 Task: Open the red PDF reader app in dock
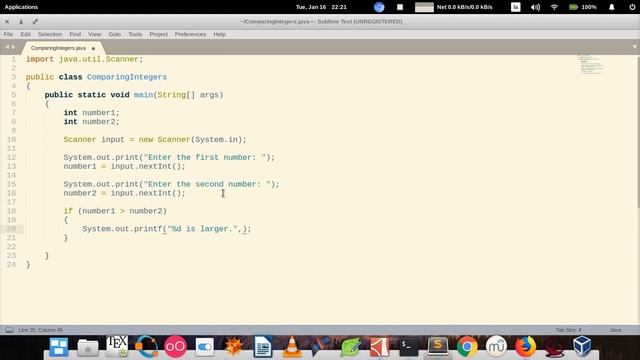(x=380, y=347)
